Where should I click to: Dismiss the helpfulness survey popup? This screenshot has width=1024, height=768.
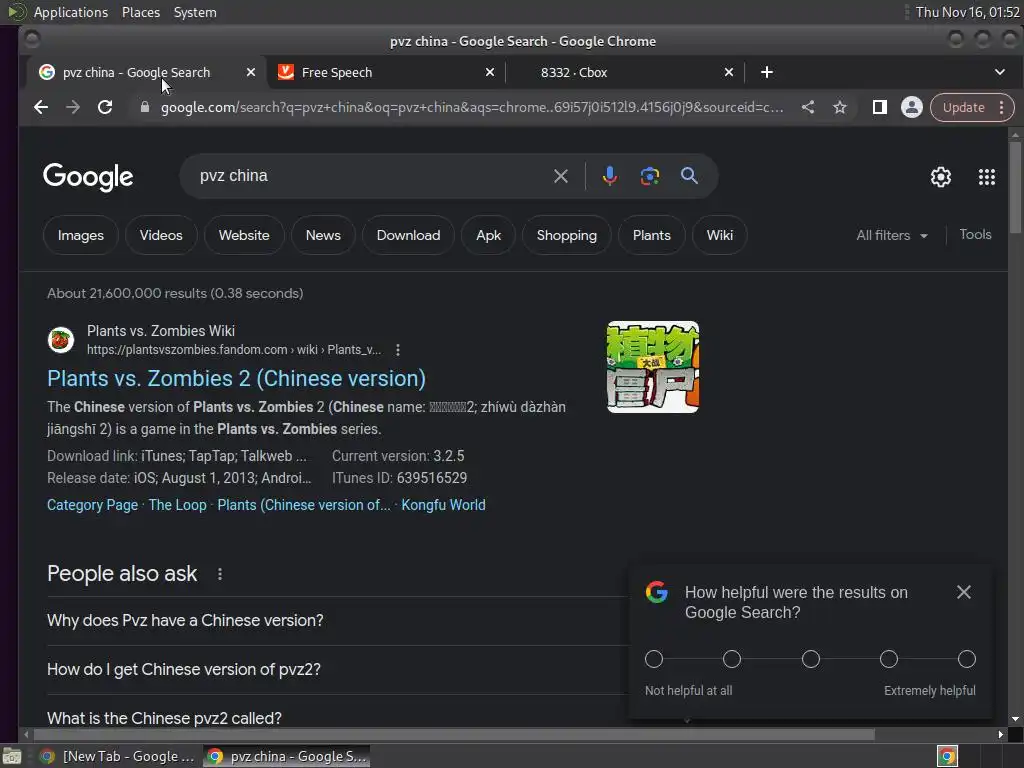(963, 592)
